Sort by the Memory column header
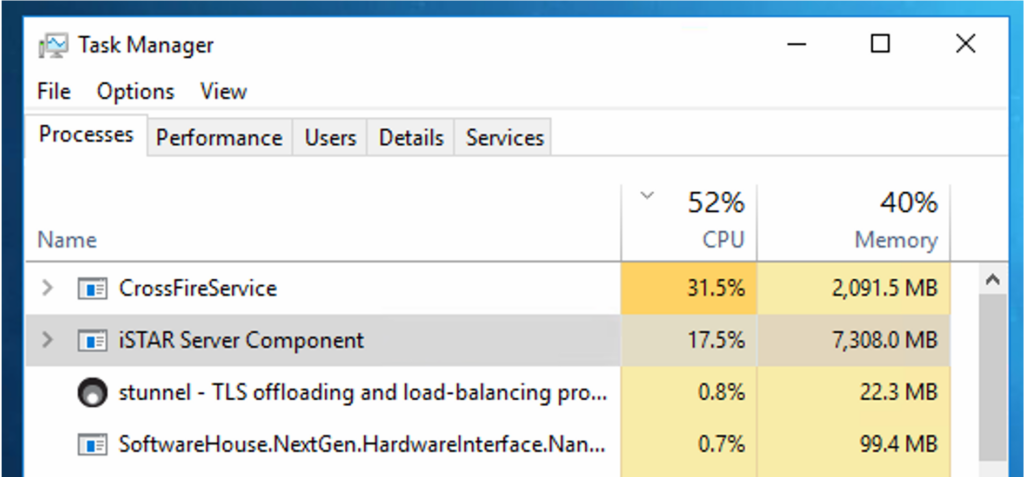1024x477 pixels. click(895, 240)
